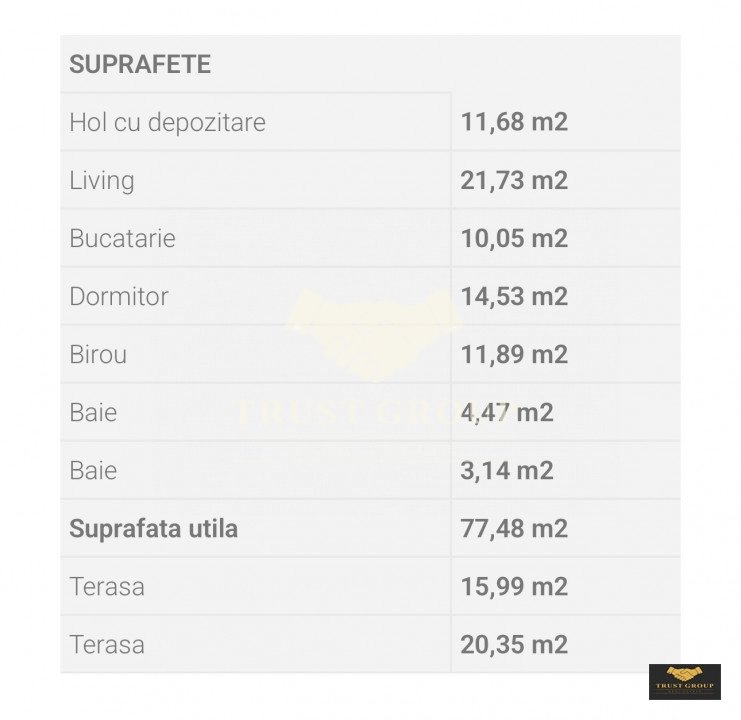Click the Suprafata utila bold label
Screen dimensions: 741x720
tap(154, 529)
